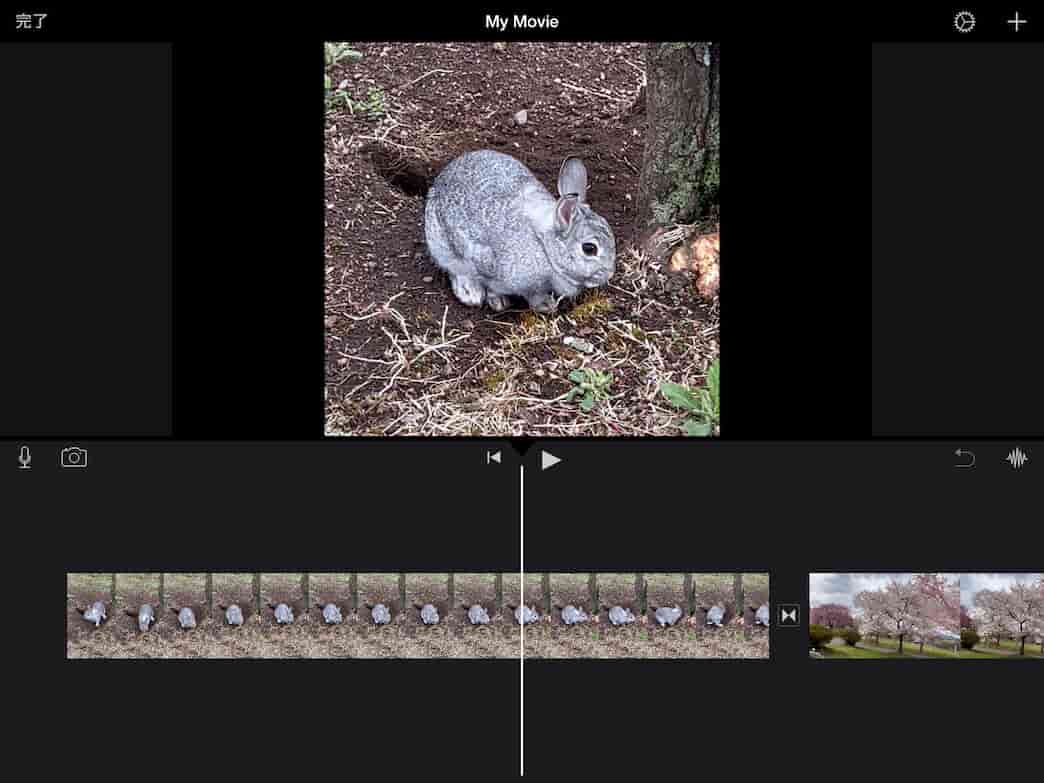Image resolution: width=1044 pixels, height=783 pixels.
Task: Tap the rabbit preview in the viewer
Action: click(521, 239)
